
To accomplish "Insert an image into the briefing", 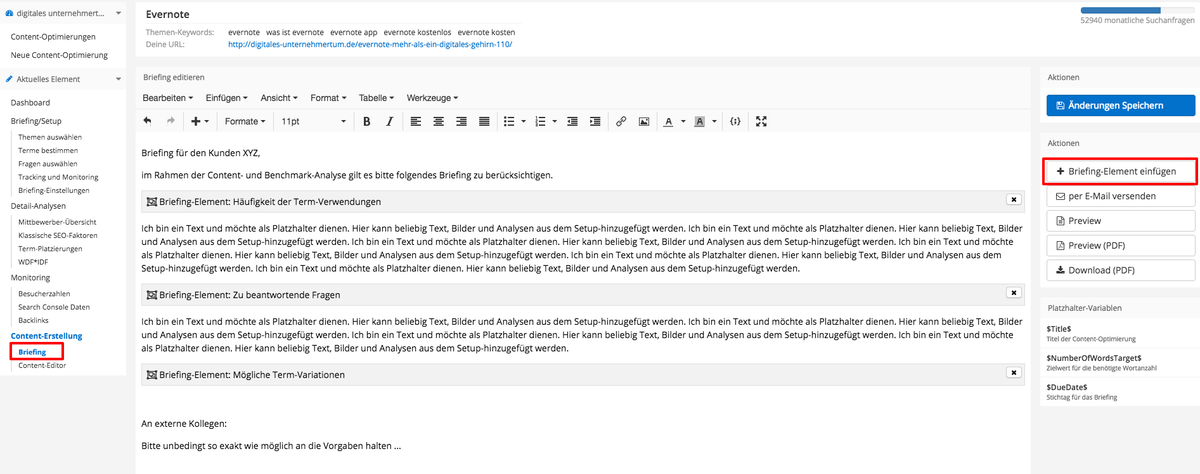I will (644, 121).
